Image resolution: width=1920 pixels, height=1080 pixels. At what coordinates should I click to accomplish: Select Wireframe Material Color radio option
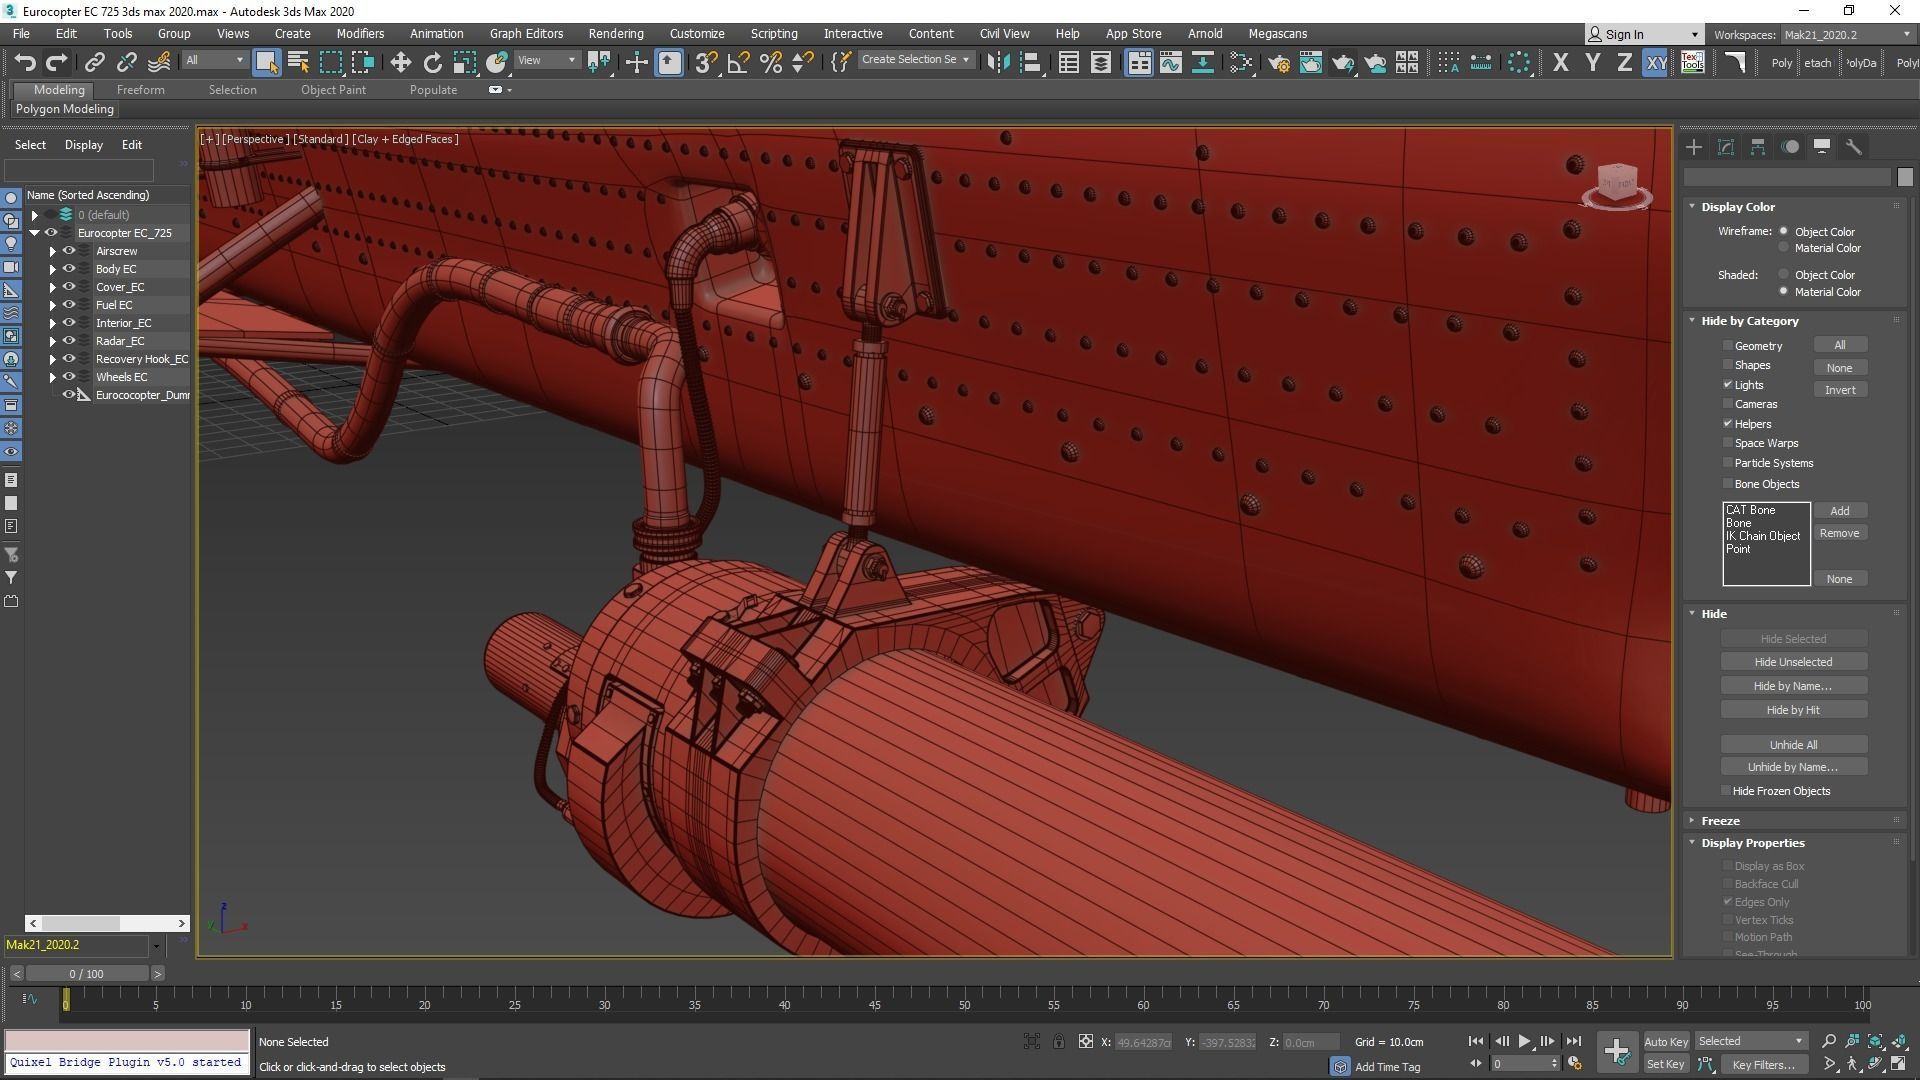pos(1783,248)
